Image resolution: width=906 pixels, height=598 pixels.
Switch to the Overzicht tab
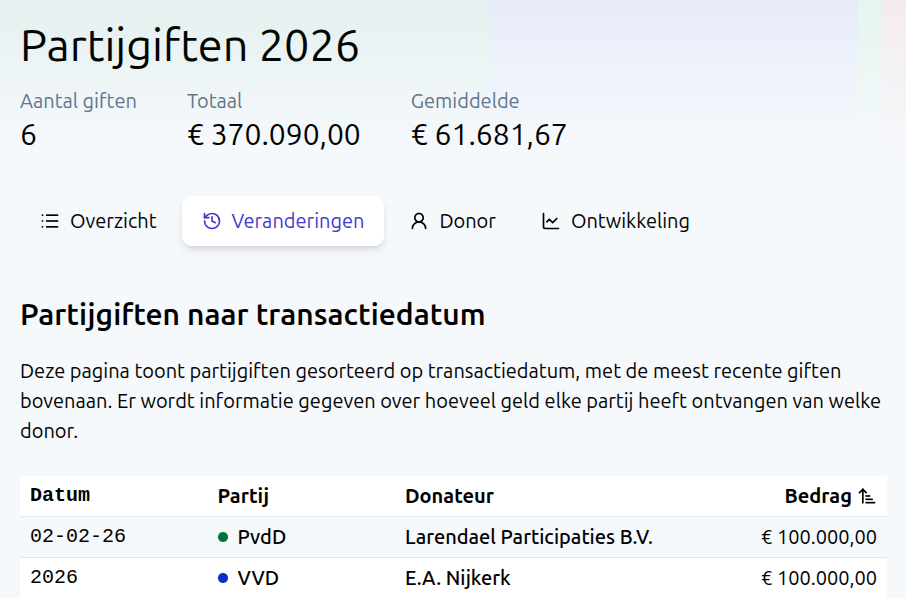[x=98, y=221]
